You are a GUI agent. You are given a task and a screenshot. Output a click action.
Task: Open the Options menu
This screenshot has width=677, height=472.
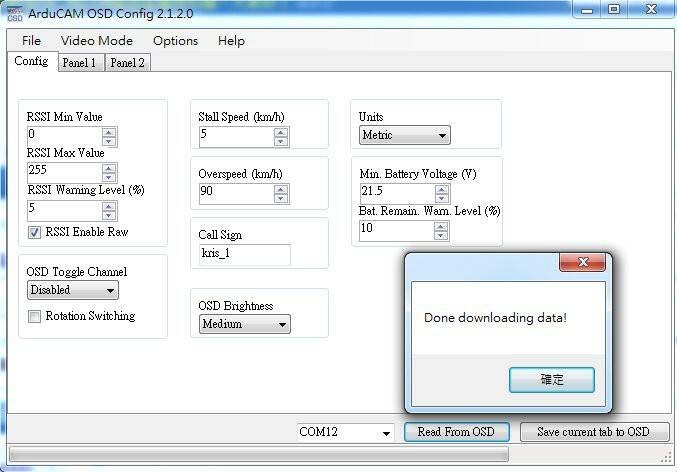[x=175, y=41]
